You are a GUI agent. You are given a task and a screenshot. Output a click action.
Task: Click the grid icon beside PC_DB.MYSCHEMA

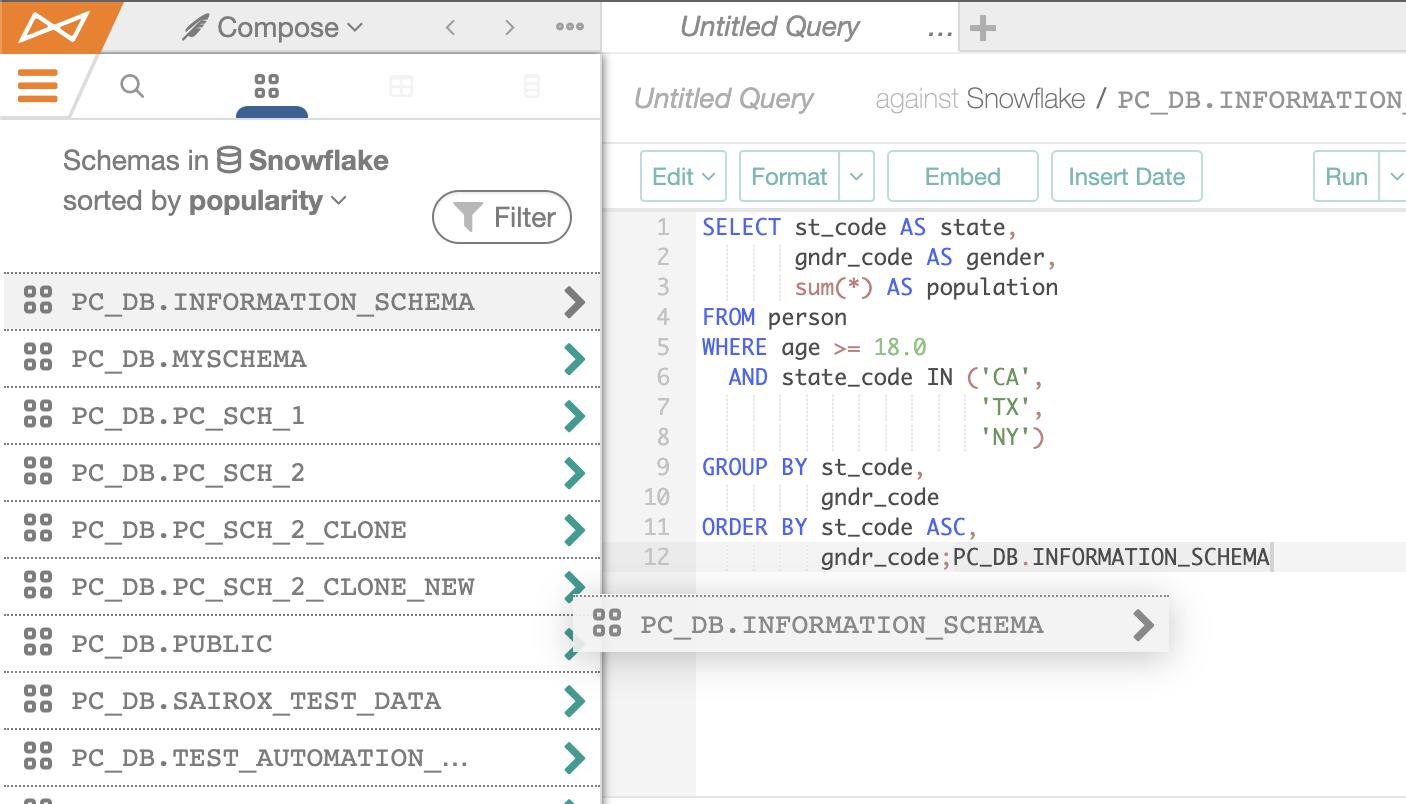click(x=38, y=357)
